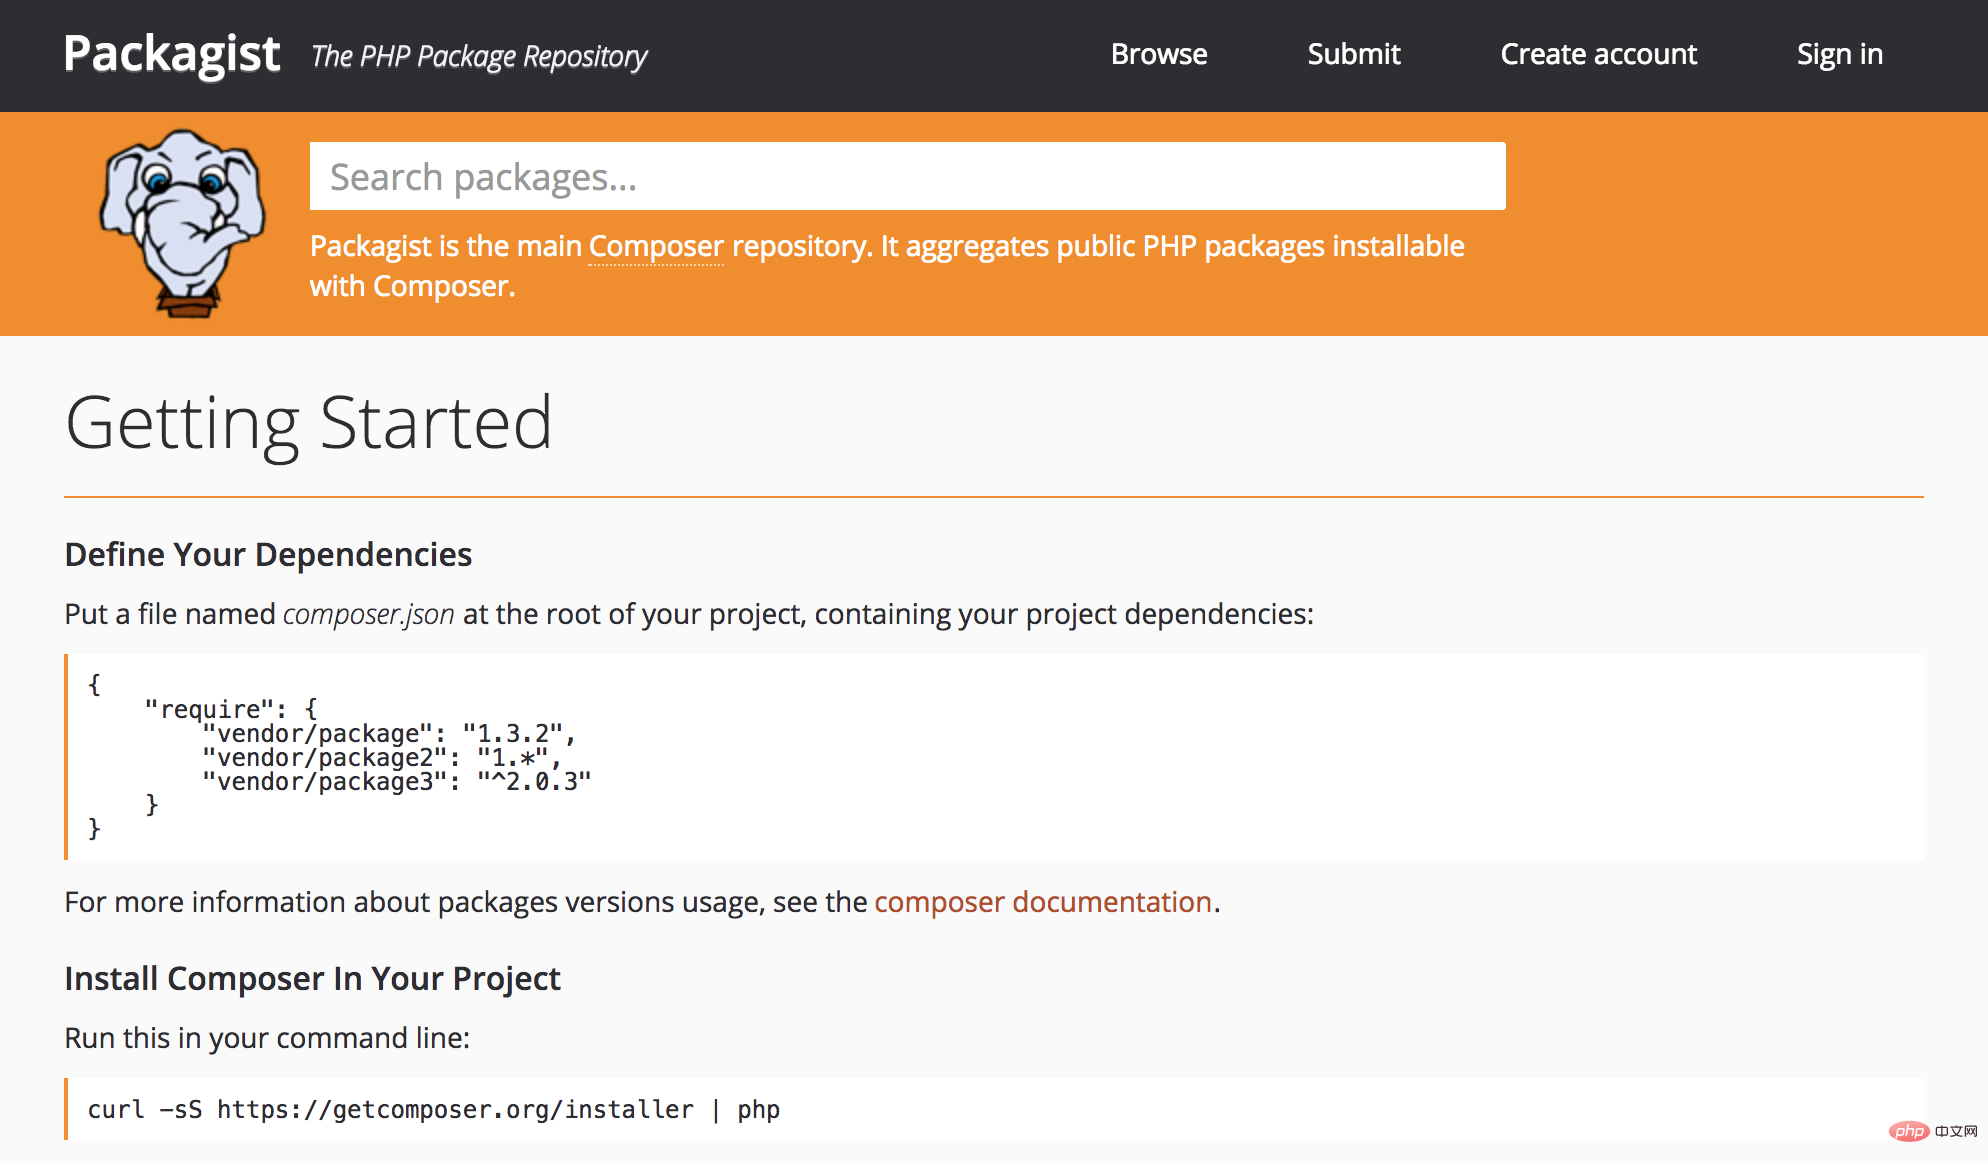Open the Composer link in the description
The height and width of the screenshot is (1164, 1988).
[655, 246]
